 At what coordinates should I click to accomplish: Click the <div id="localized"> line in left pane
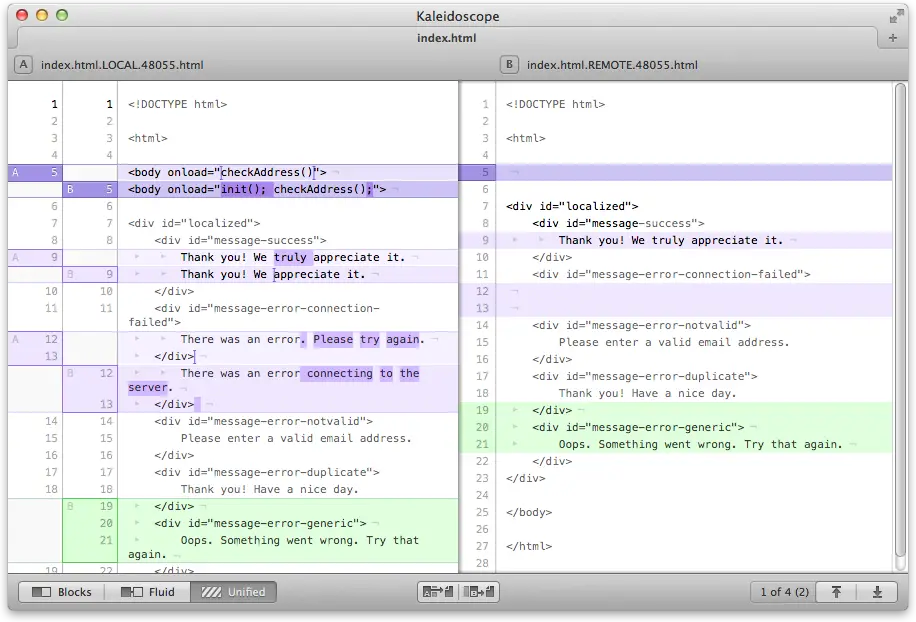pyautogui.click(x=194, y=223)
